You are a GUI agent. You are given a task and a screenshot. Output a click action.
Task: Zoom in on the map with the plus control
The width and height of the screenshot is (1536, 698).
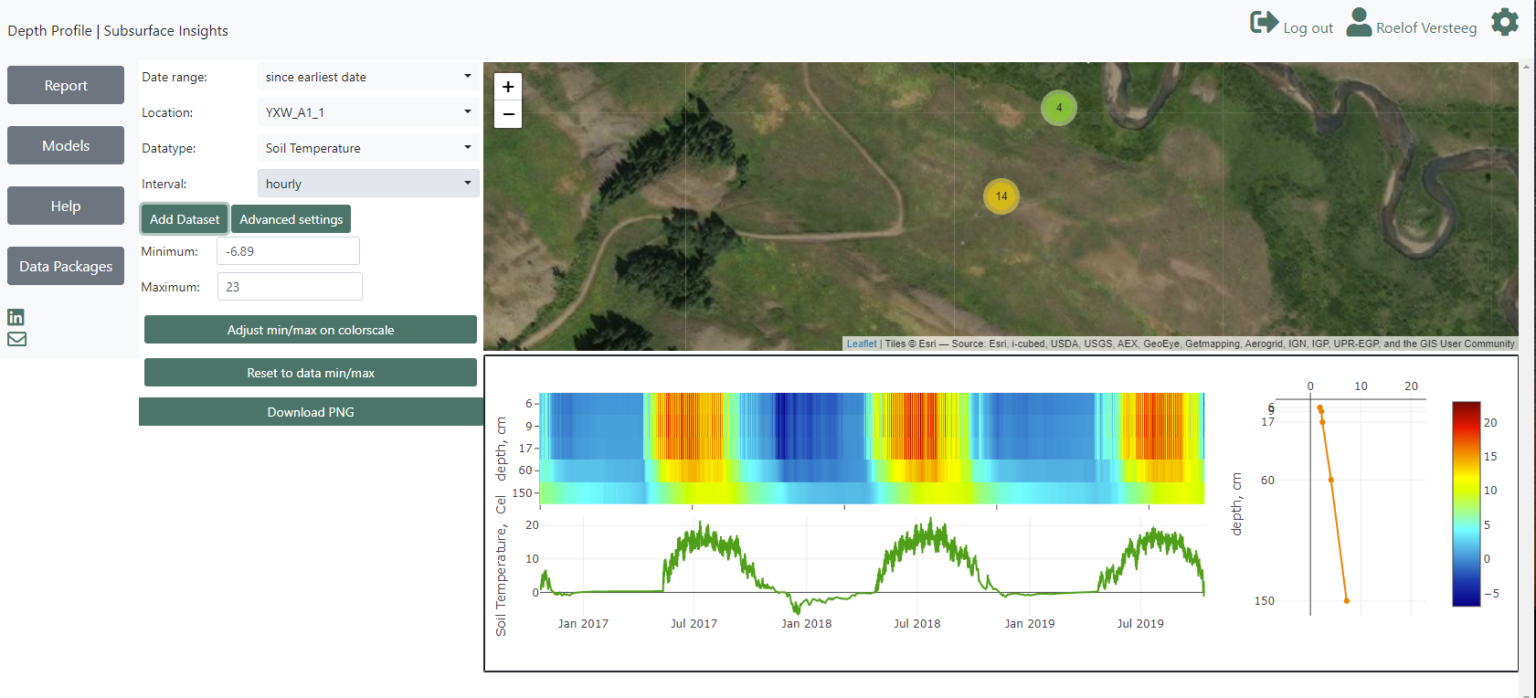pos(508,87)
